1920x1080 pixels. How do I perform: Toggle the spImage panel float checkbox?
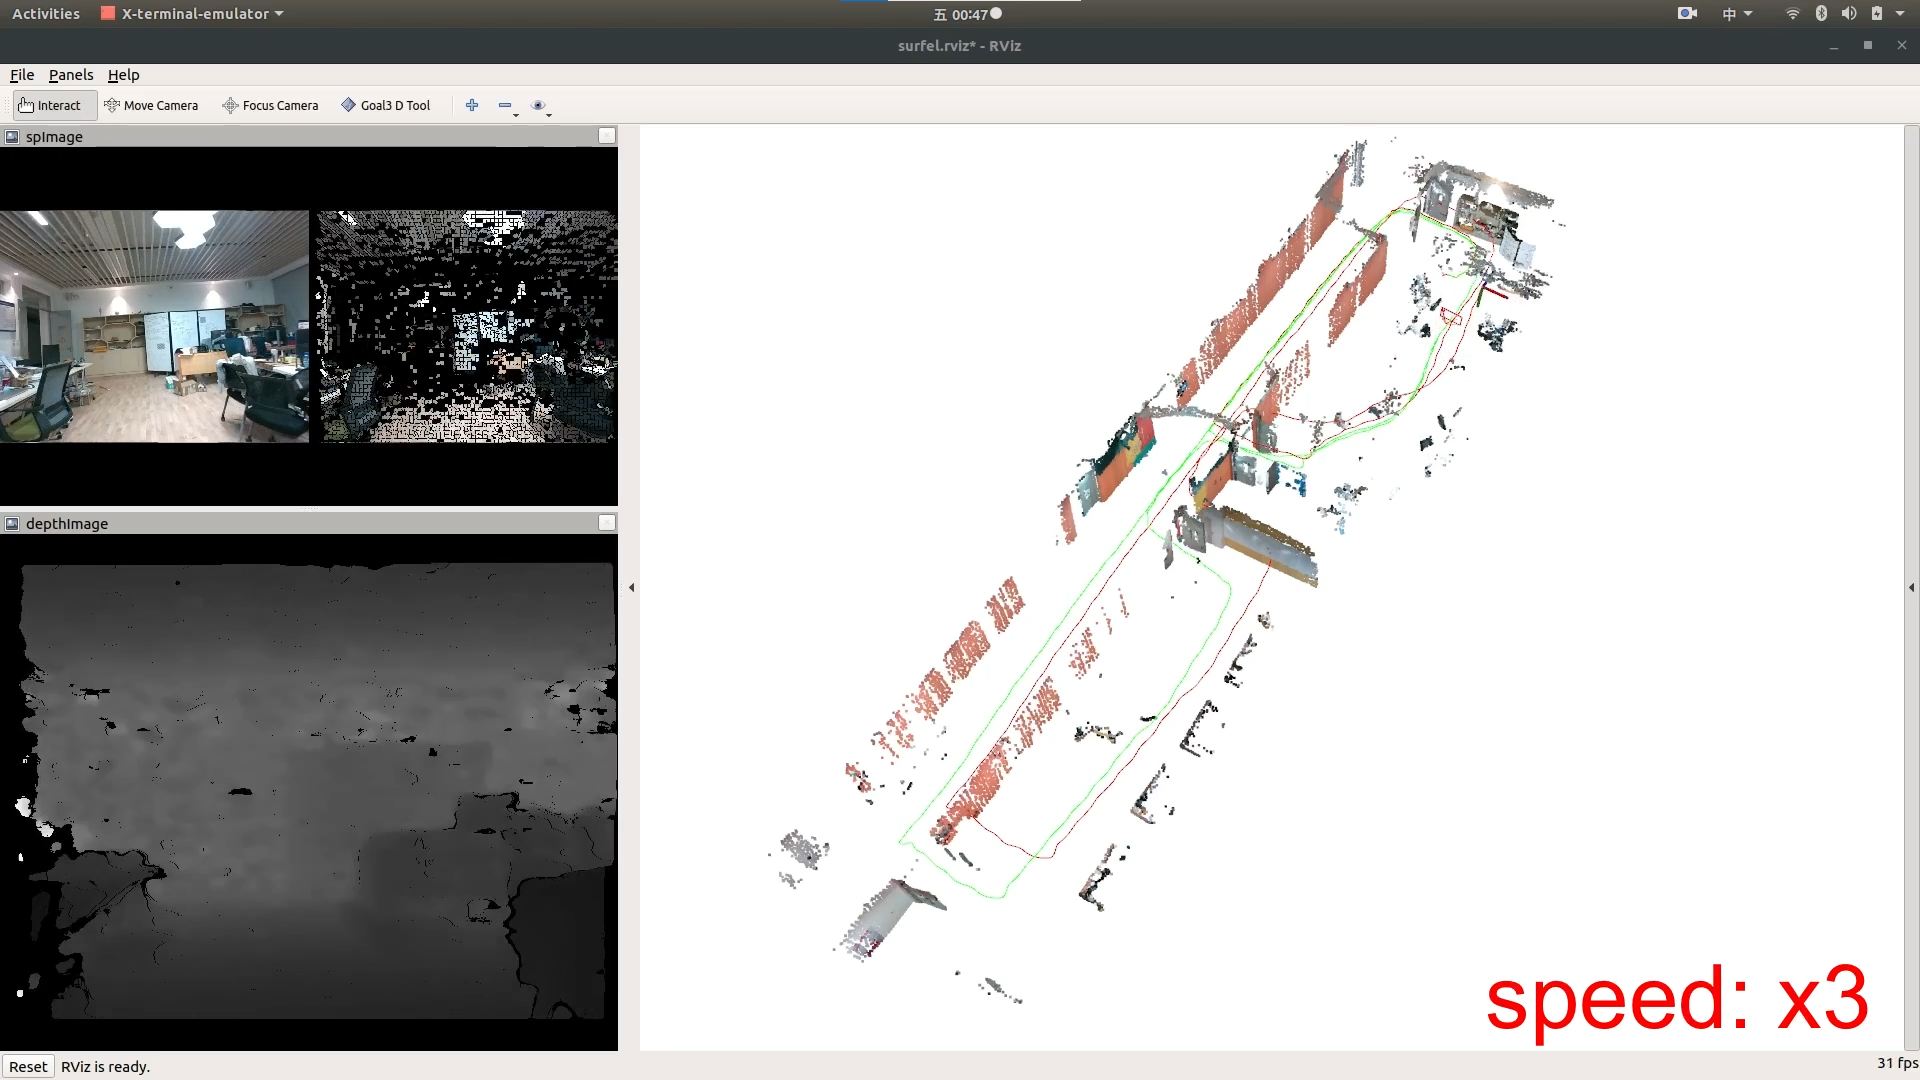tap(607, 135)
